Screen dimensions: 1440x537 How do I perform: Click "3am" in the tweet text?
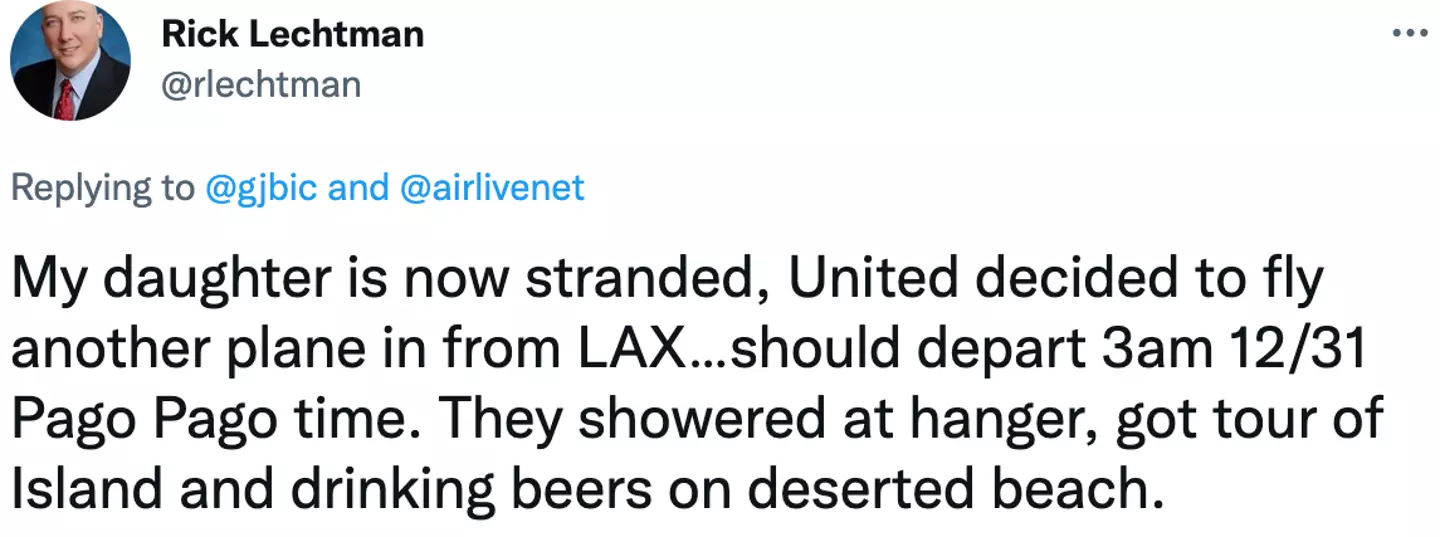1145,350
